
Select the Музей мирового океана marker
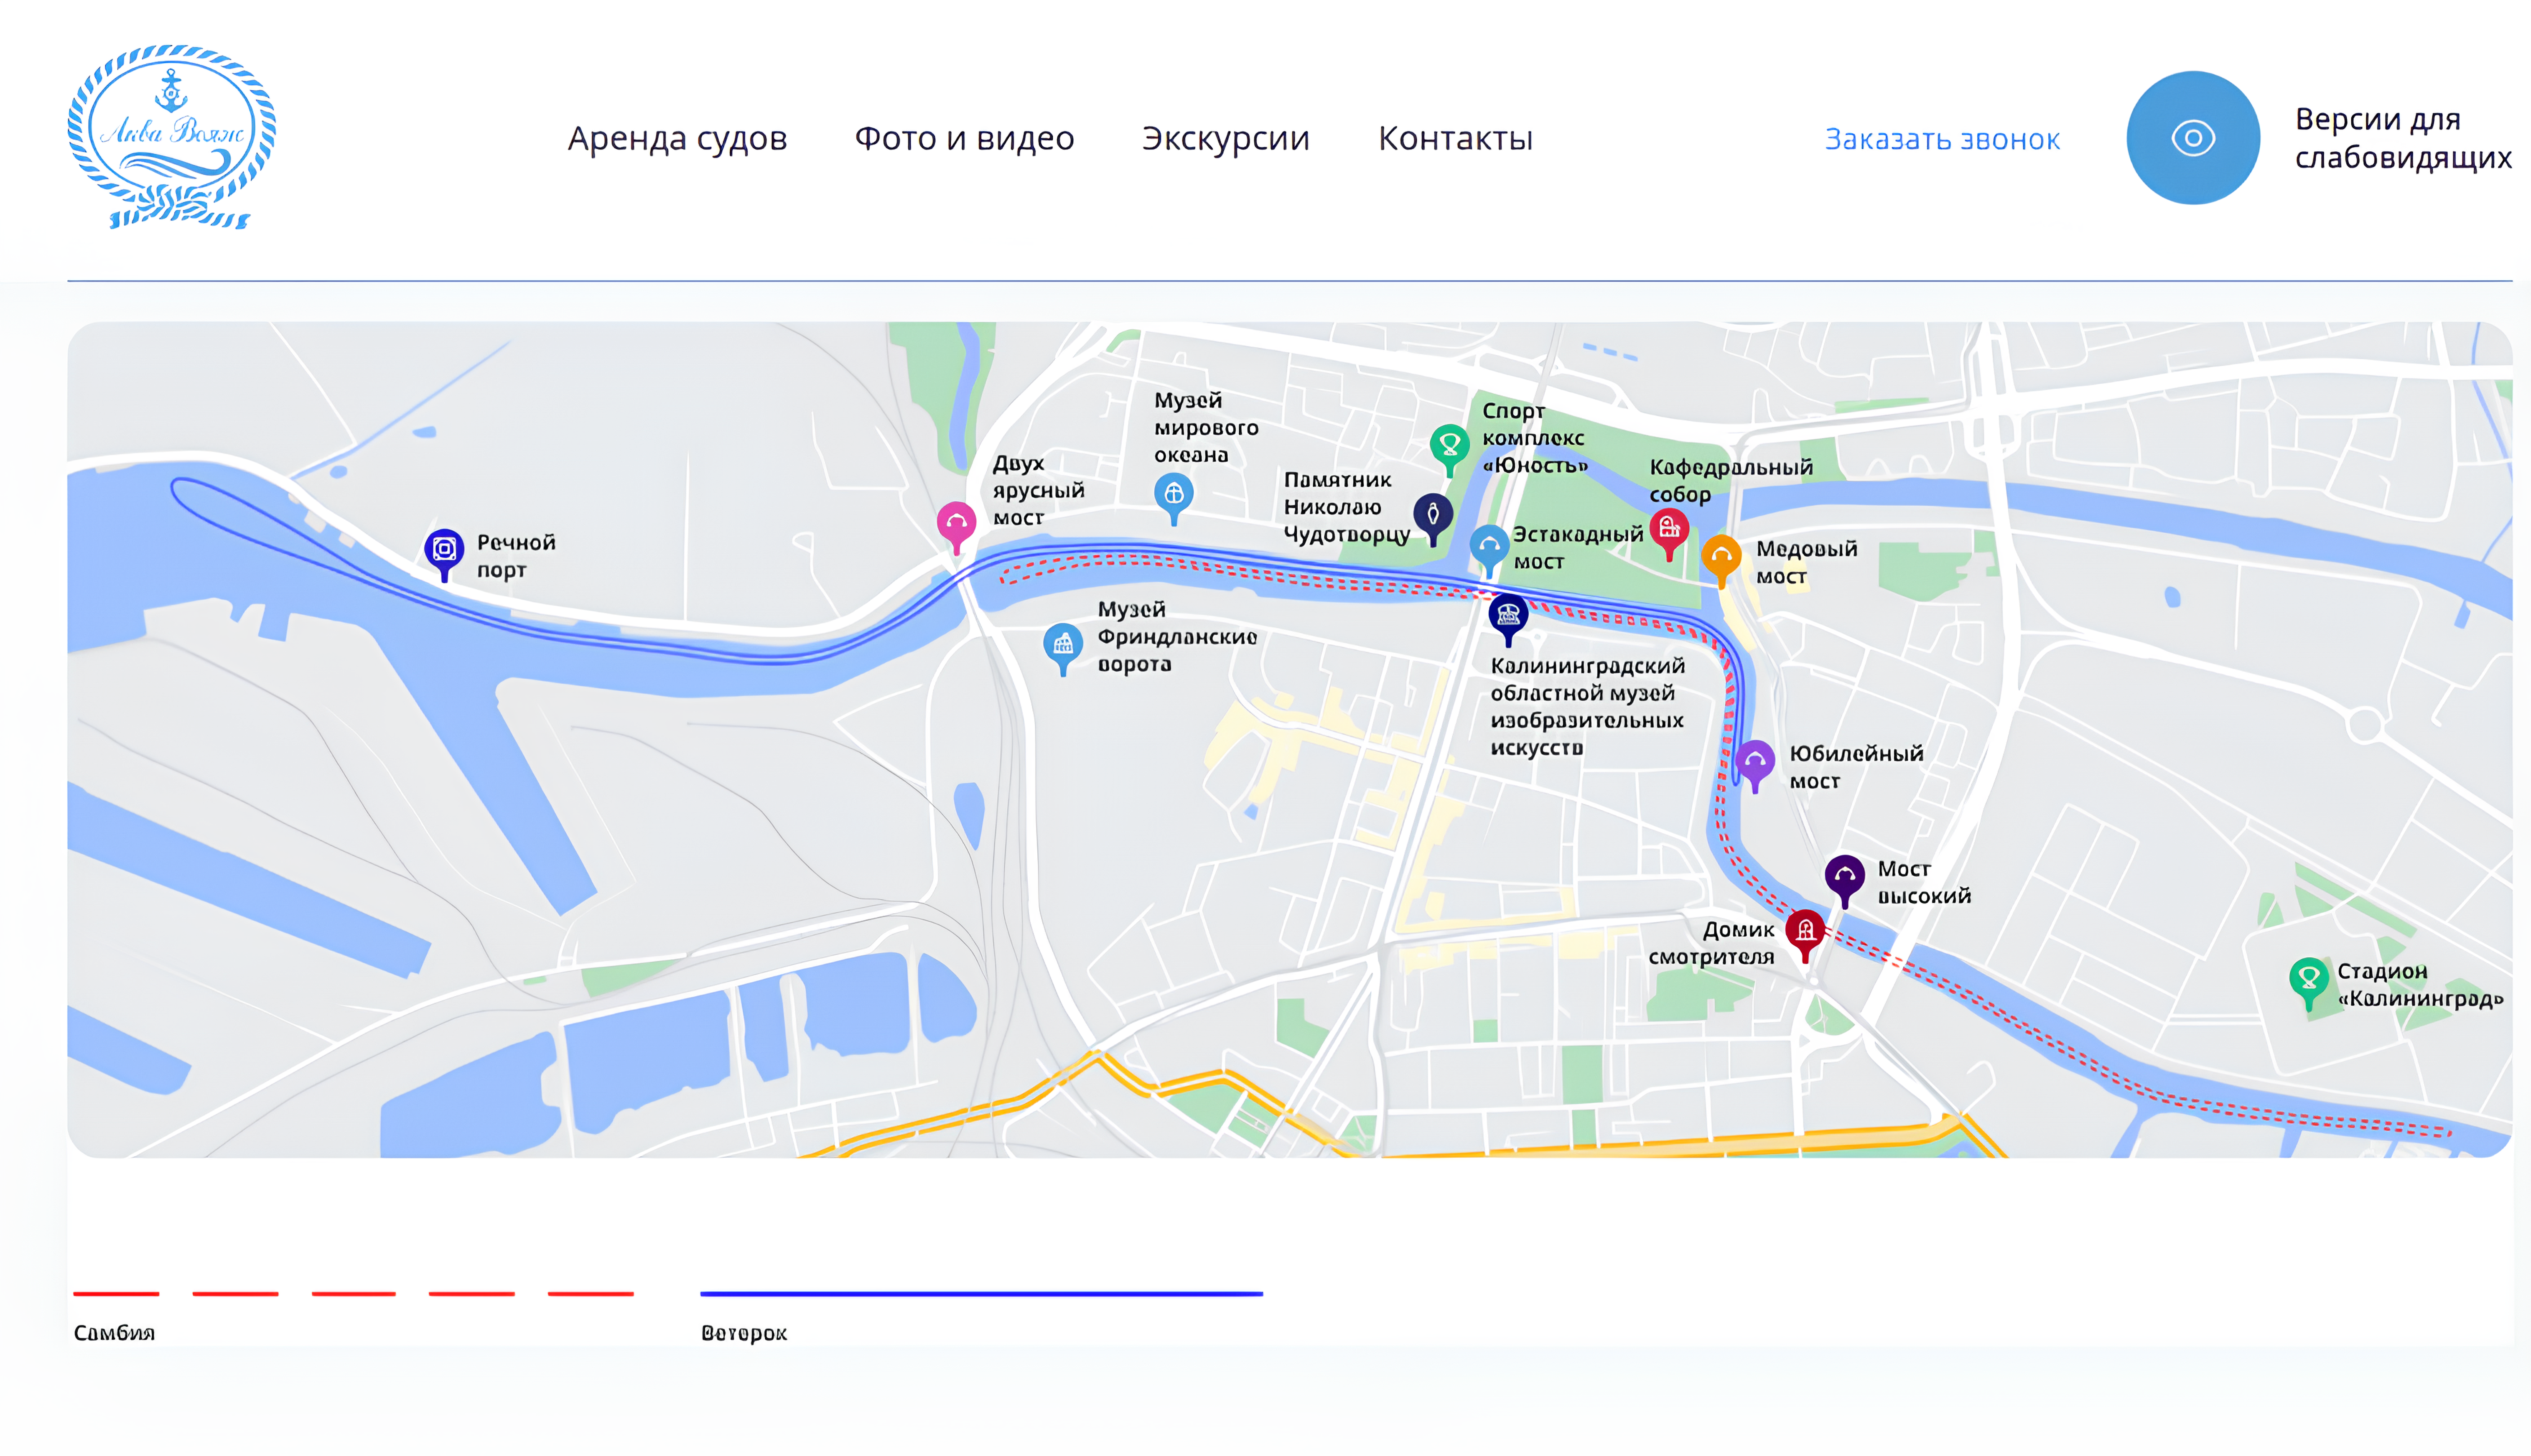point(1173,494)
